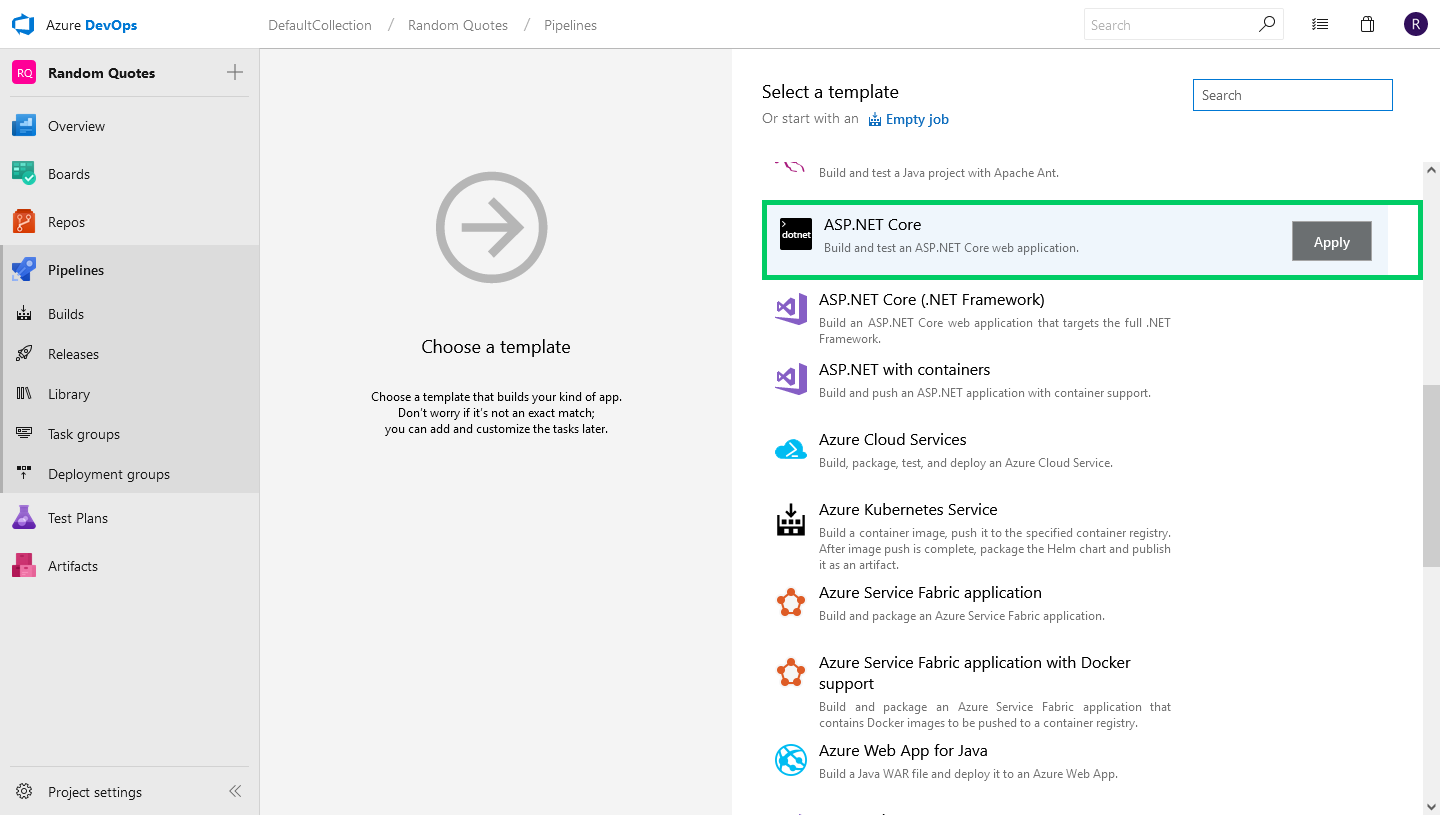
Task: Click the Builds icon
Action: [x=25, y=314]
